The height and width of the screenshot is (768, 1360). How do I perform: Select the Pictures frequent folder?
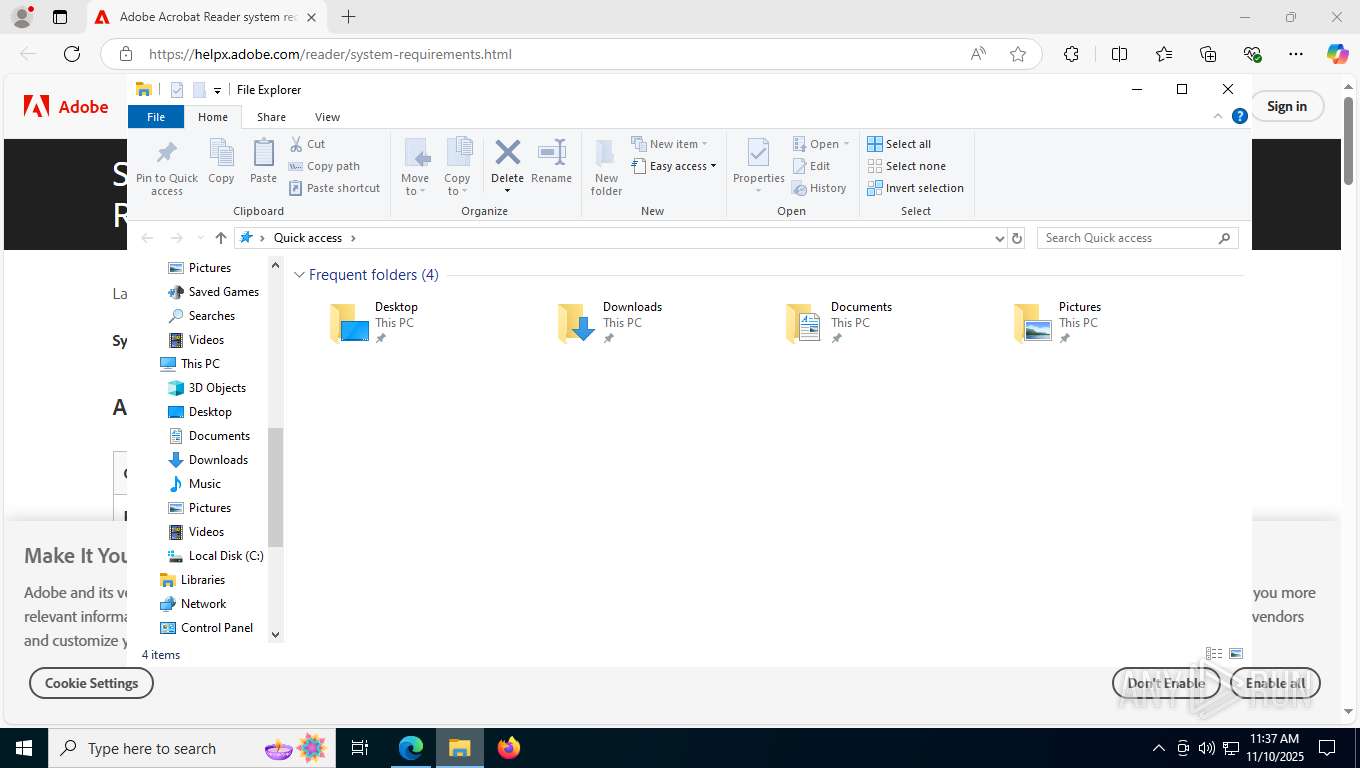click(1058, 322)
